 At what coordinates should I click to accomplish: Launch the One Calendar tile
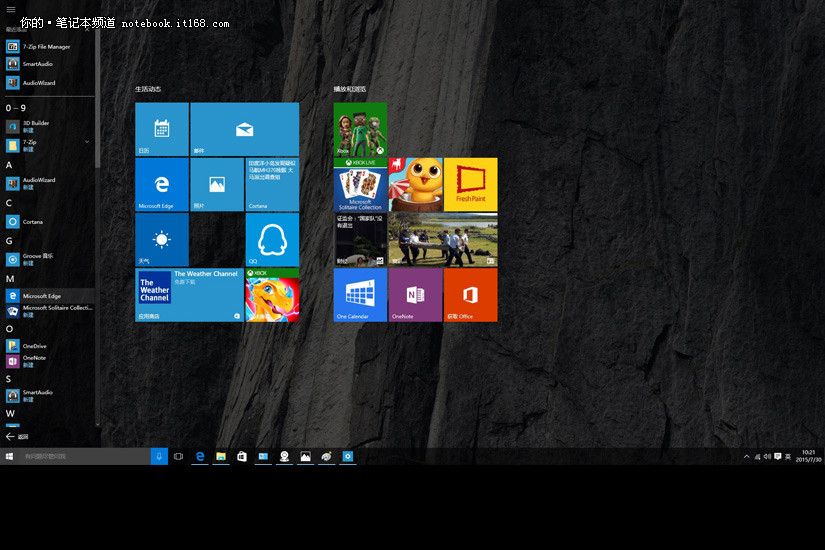(x=360, y=295)
